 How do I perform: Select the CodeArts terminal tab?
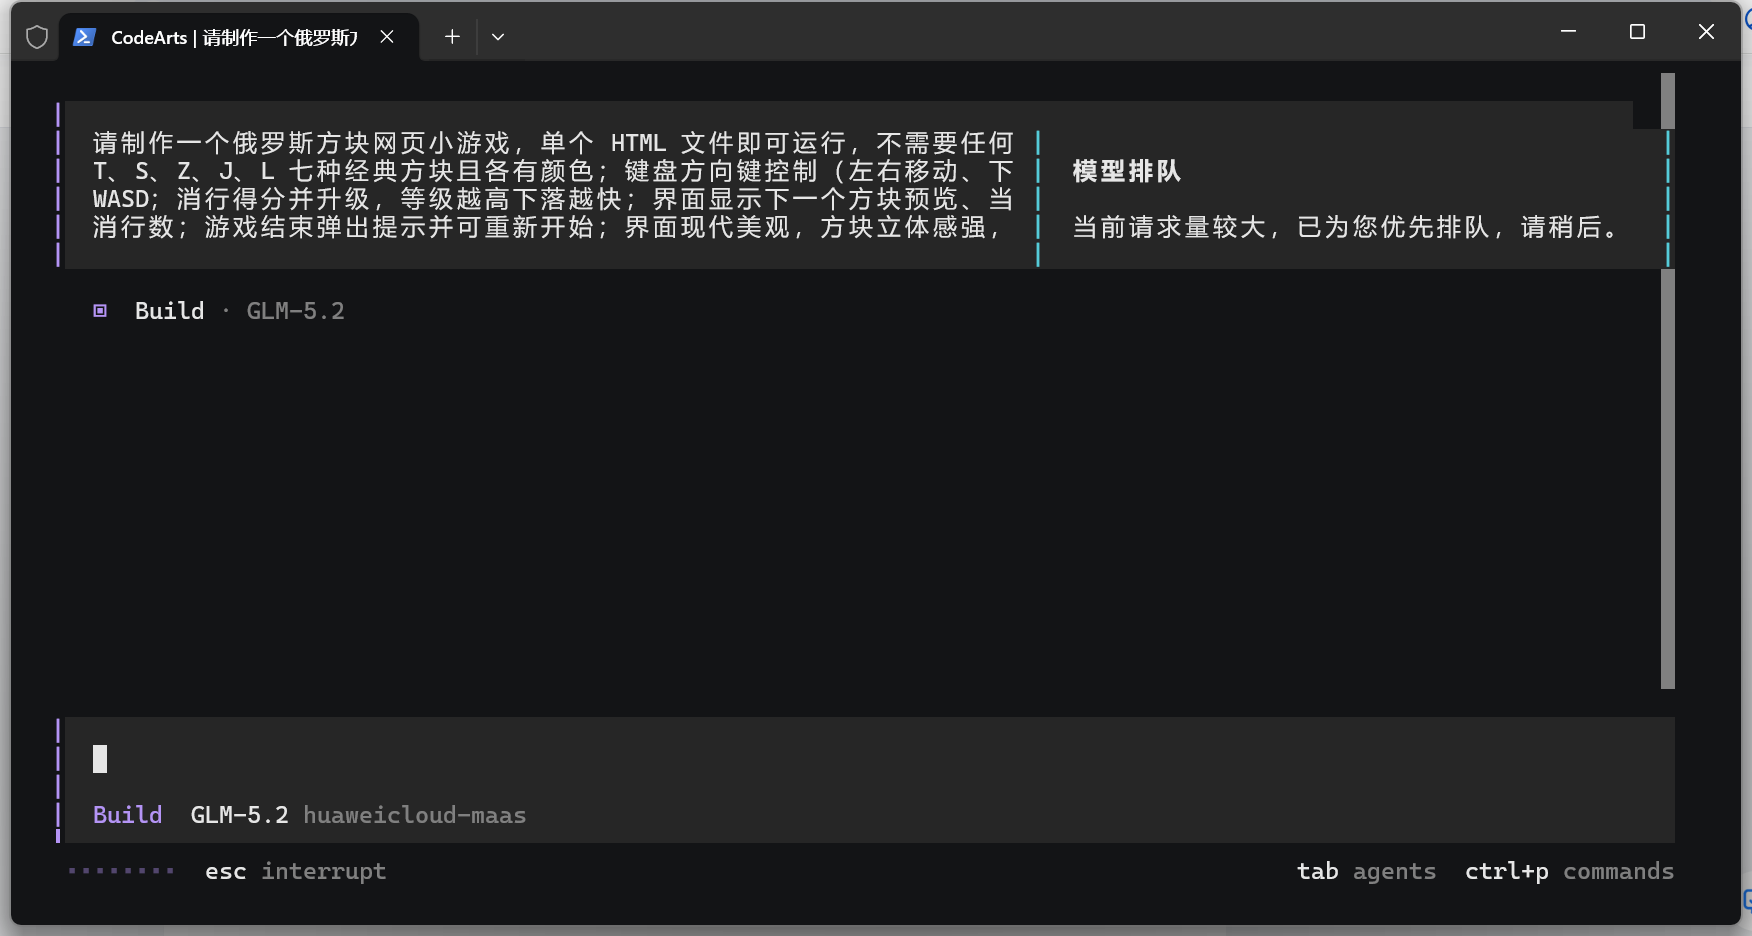239,37
